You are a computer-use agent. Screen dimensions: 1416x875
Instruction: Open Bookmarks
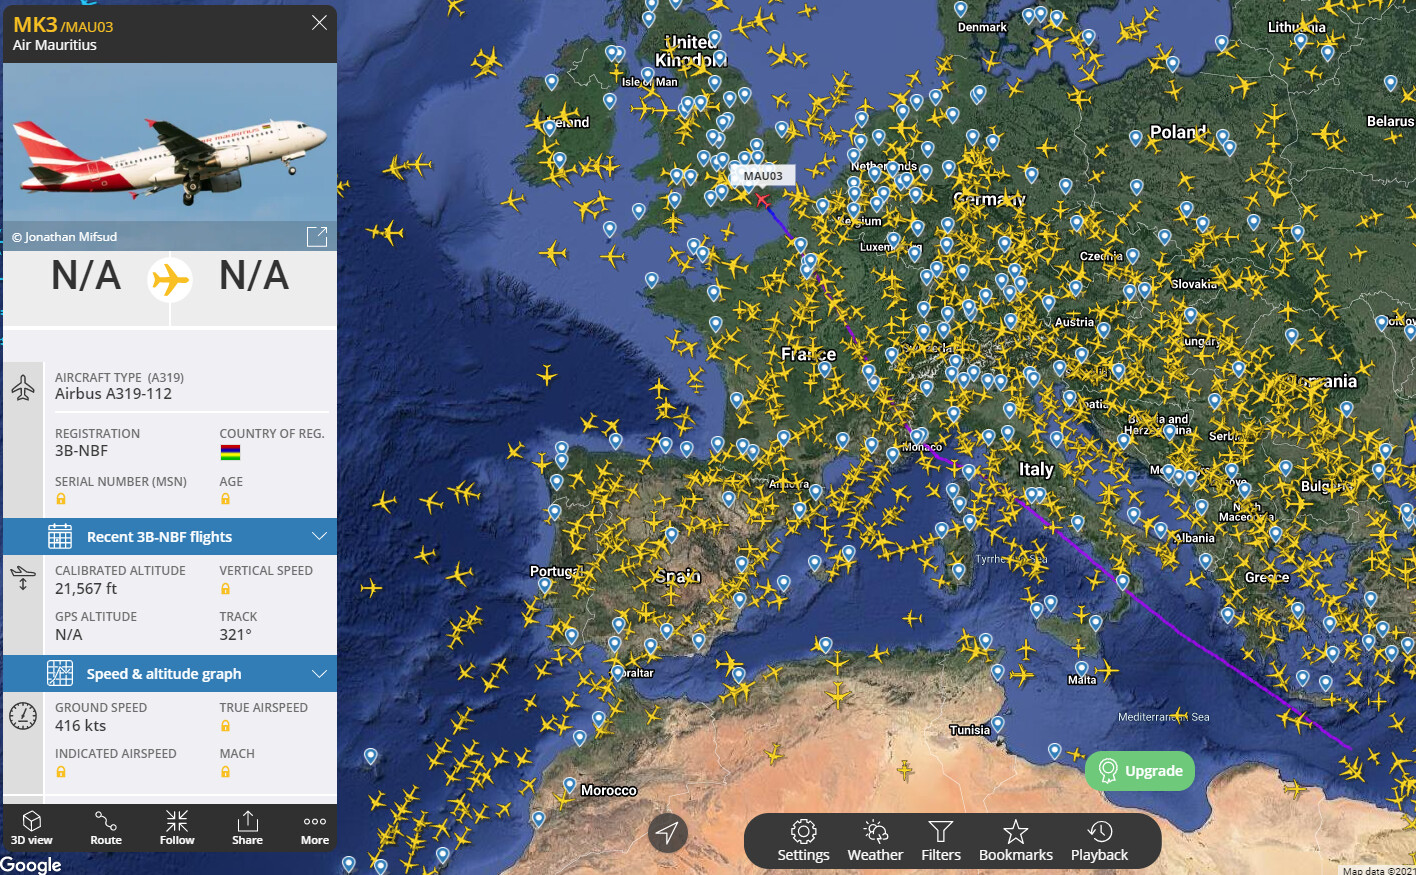[x=1016, y=841]
